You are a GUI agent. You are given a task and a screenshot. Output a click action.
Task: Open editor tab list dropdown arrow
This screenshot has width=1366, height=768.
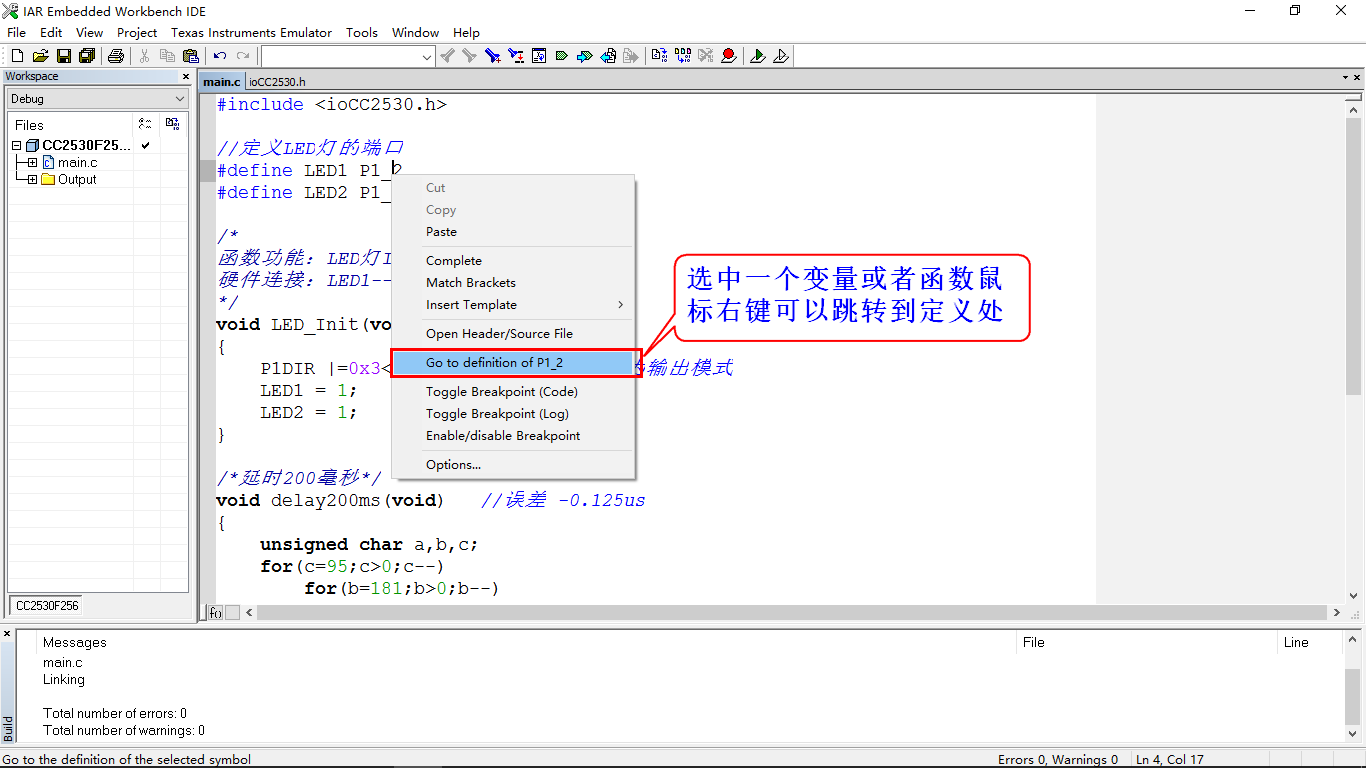click(1345, 78)
